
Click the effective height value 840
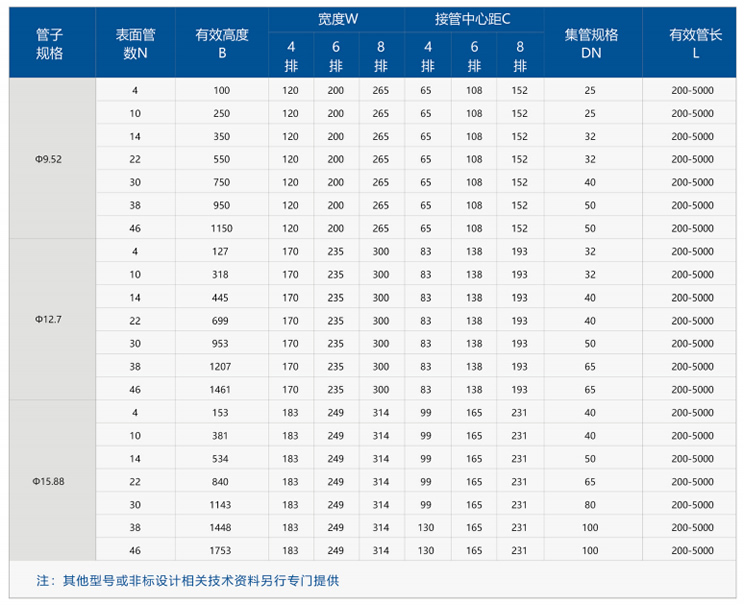(x=220, y=482)
